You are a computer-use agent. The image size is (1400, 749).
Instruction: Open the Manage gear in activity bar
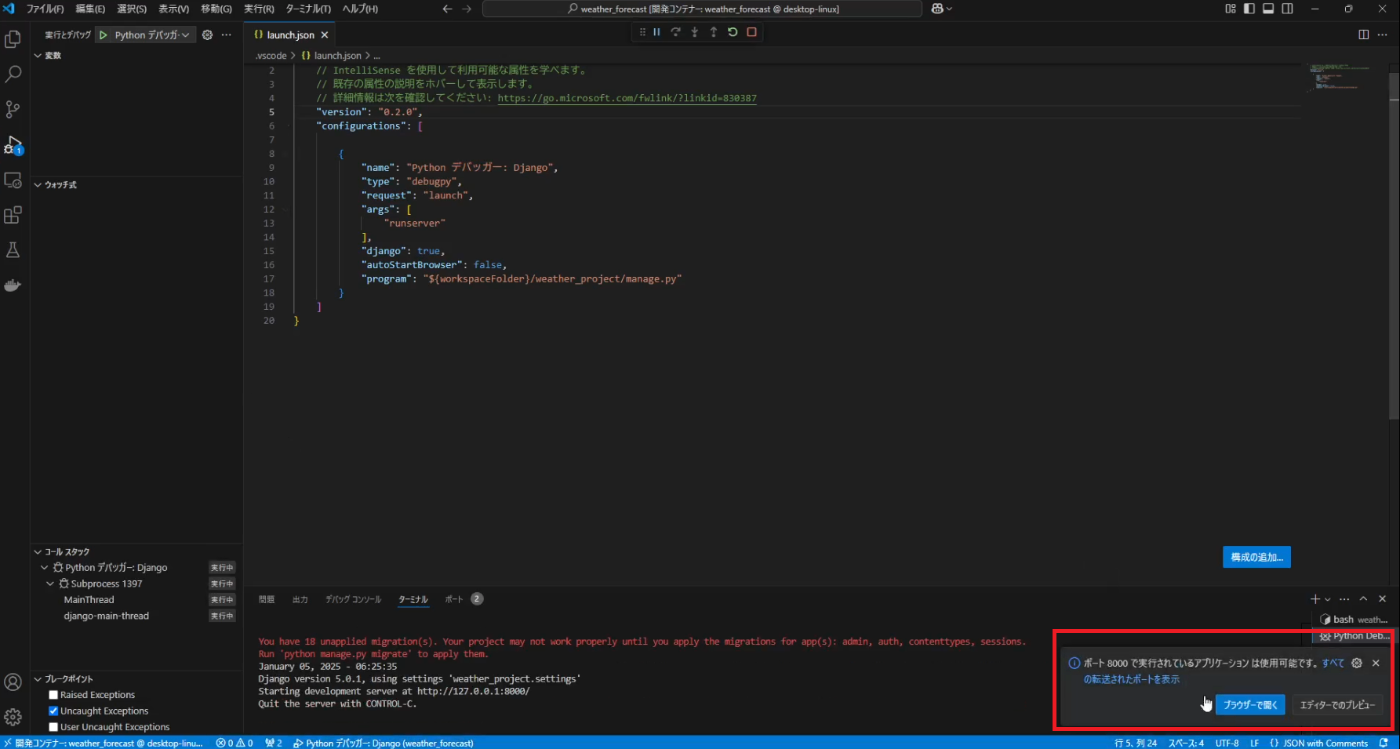13,717
